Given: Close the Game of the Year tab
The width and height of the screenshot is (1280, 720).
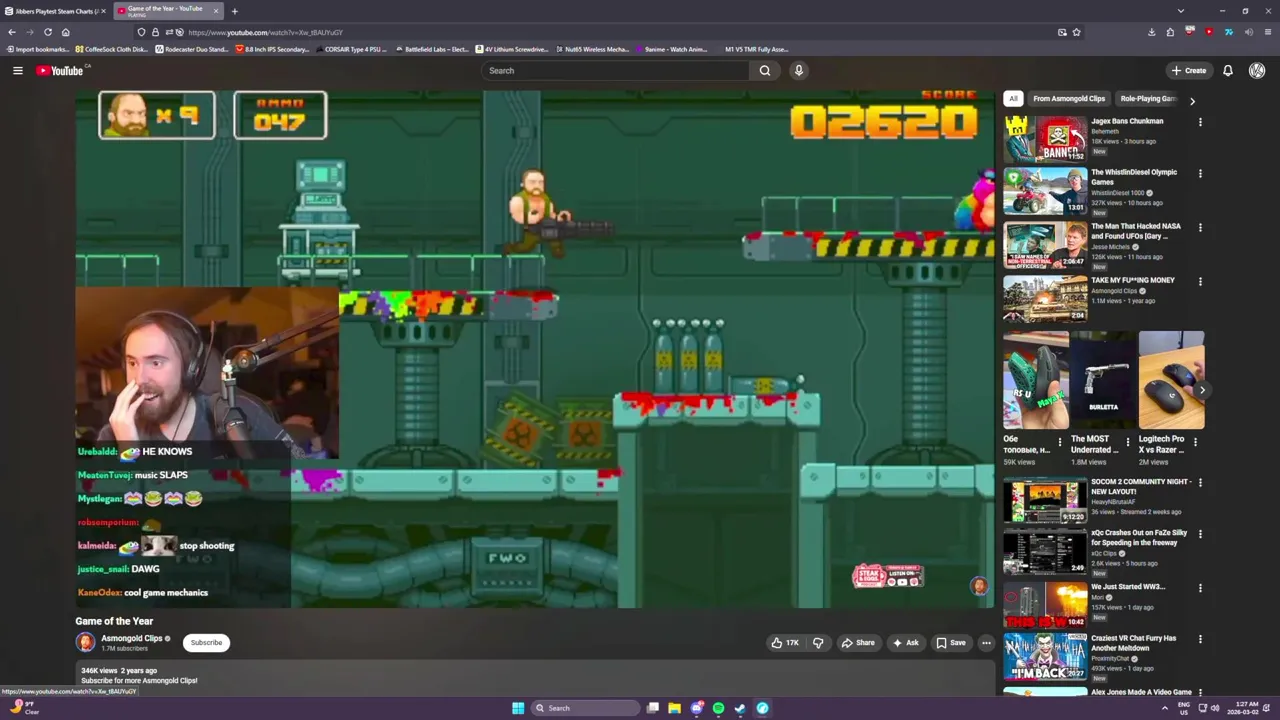Looking at the screenshot, I should (216, 11).
